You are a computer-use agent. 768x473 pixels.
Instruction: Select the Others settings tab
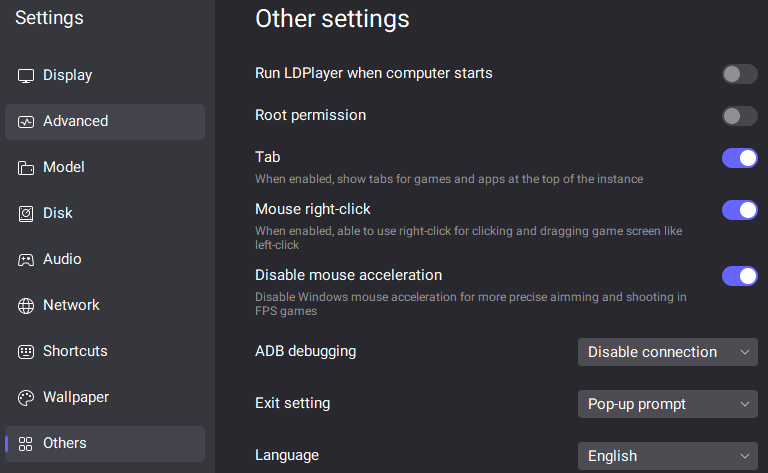click(x=105, y=444)
